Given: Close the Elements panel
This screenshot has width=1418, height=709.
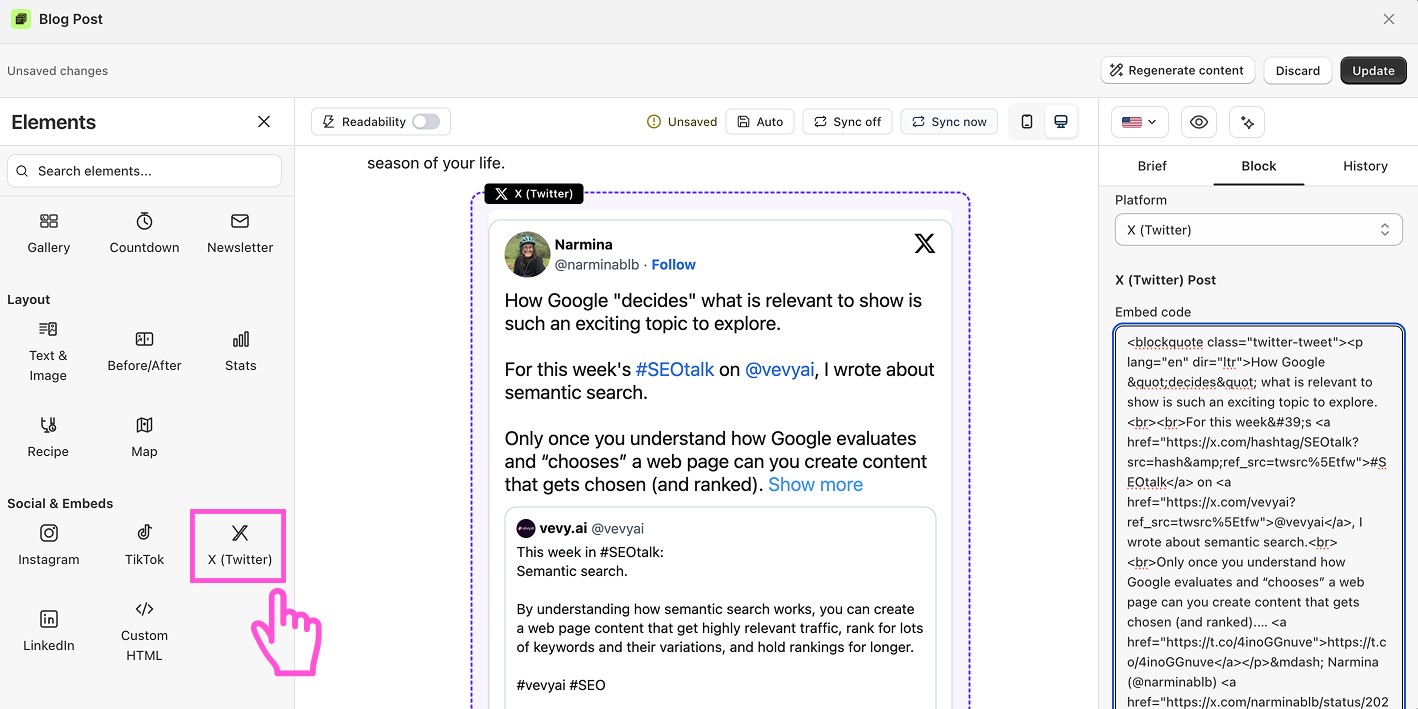Looking at the screenshot, I should (x=264, y=122).
